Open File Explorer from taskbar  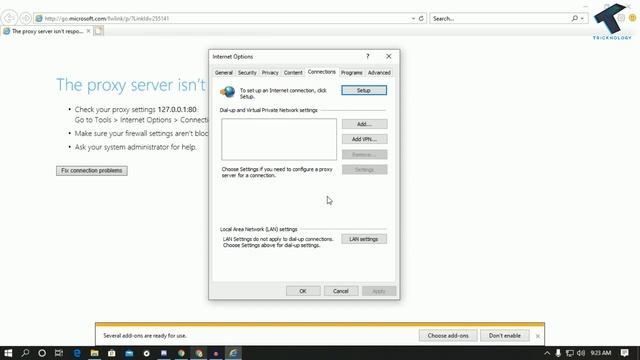pyautogui.click(x=94, y=353)
